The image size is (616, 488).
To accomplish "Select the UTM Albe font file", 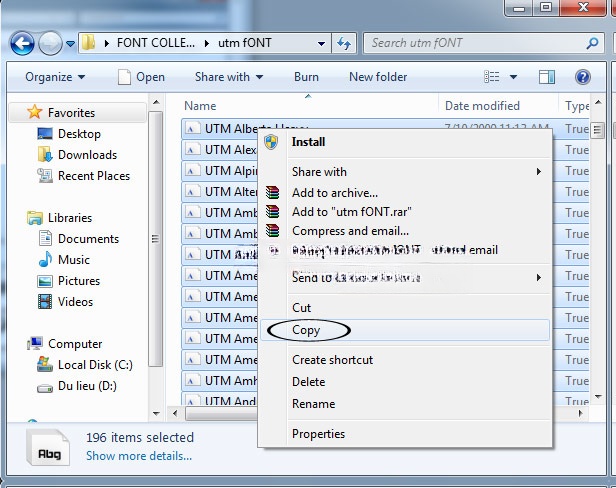I will 220,128.
